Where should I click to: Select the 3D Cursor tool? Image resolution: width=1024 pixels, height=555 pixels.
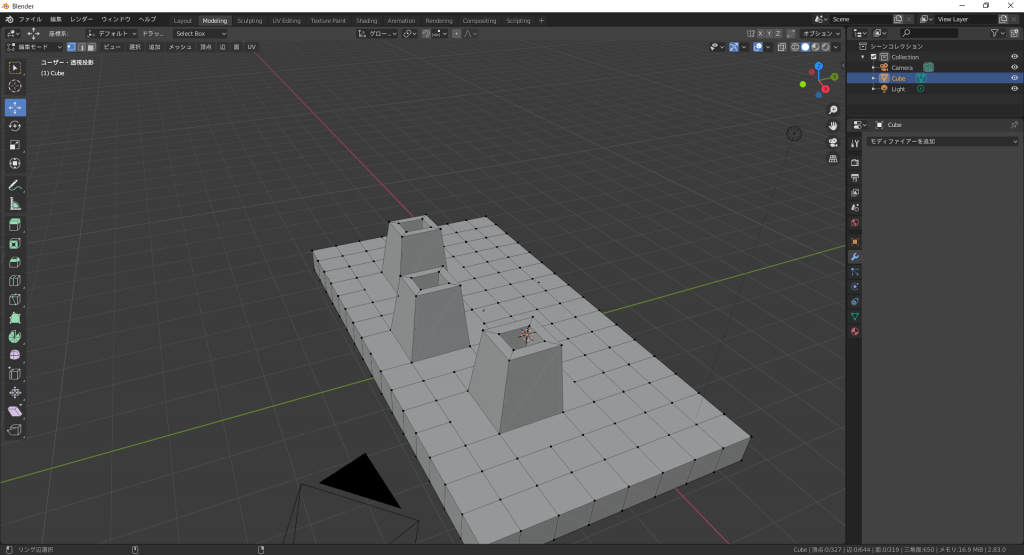point(14,86)
